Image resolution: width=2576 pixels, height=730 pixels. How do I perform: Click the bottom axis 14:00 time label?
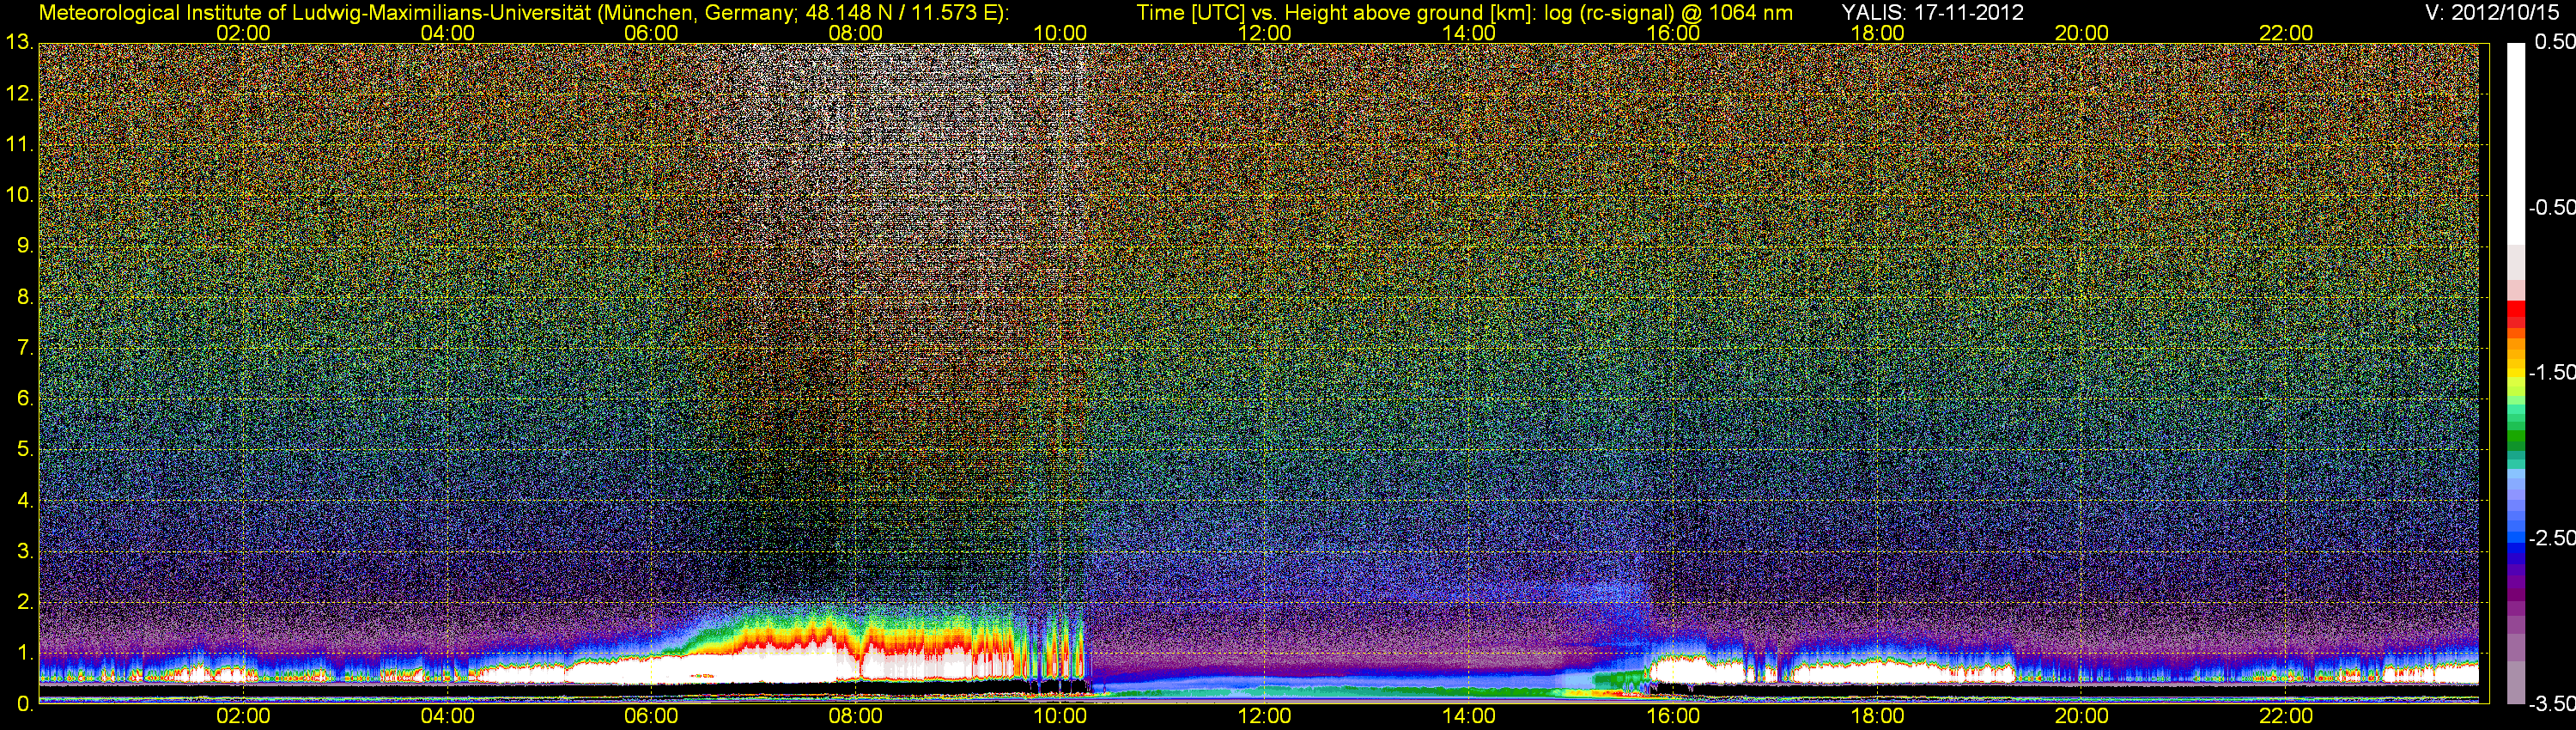(x=1469, y=716)
